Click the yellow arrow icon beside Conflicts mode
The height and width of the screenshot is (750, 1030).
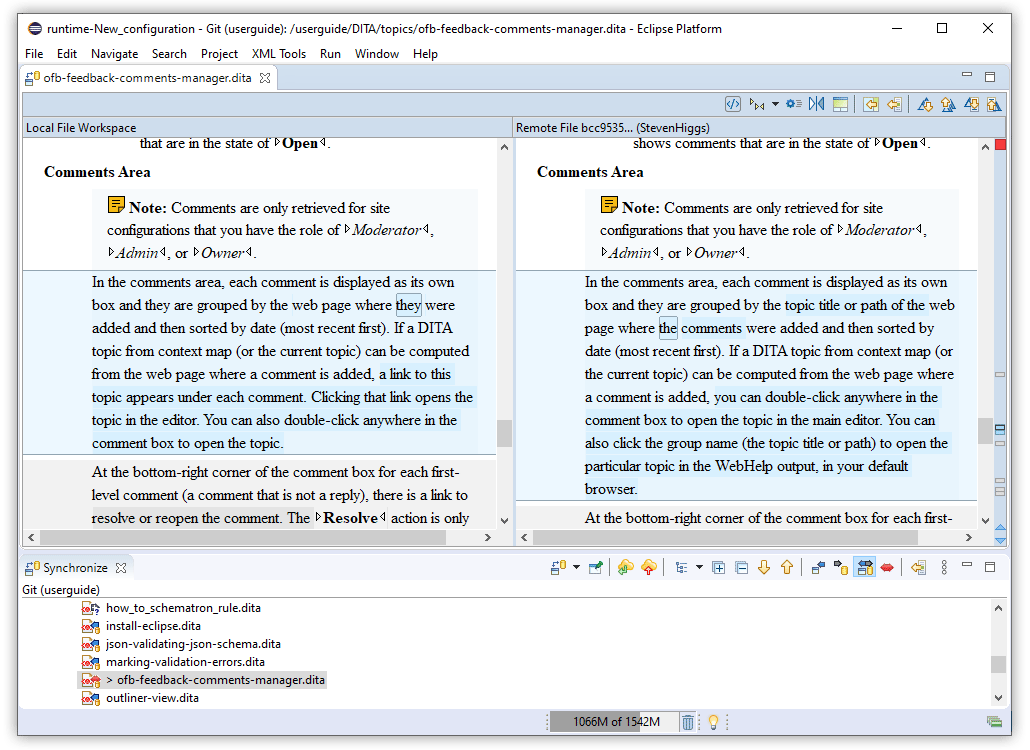pos(918,567)
